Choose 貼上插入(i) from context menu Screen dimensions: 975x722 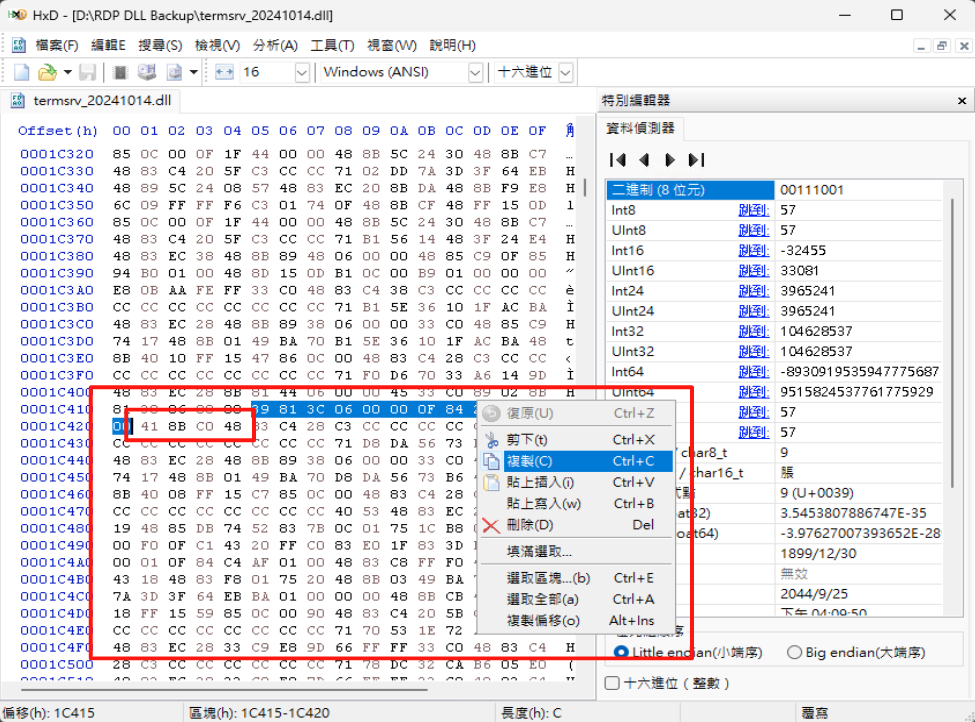tap(576, 483)
